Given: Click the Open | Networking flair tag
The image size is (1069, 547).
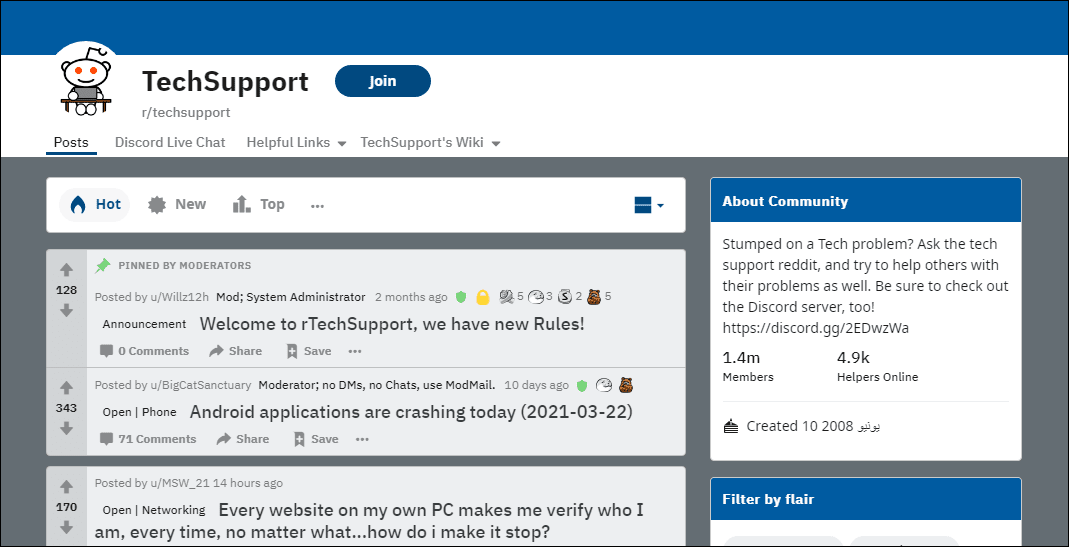Looking at the screenshot, I should tap(154, 509).
